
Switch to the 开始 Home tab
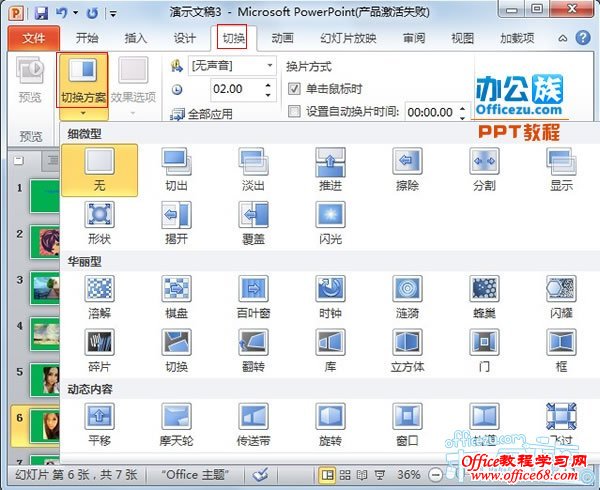87,38
